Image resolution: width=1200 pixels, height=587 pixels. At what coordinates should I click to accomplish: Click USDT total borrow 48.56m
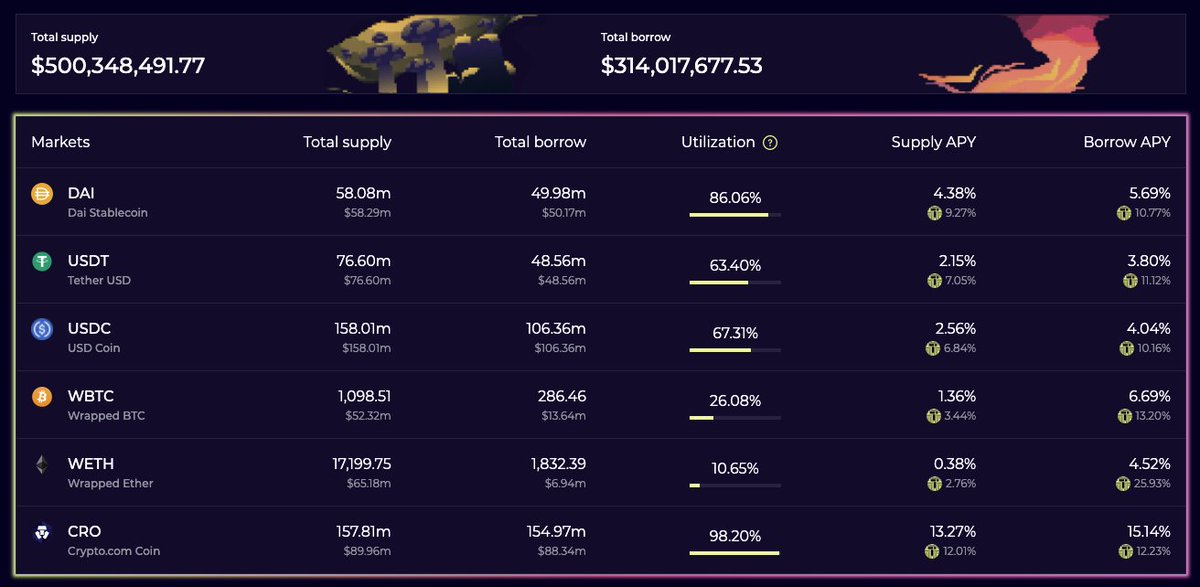click(x=558, y=261)
